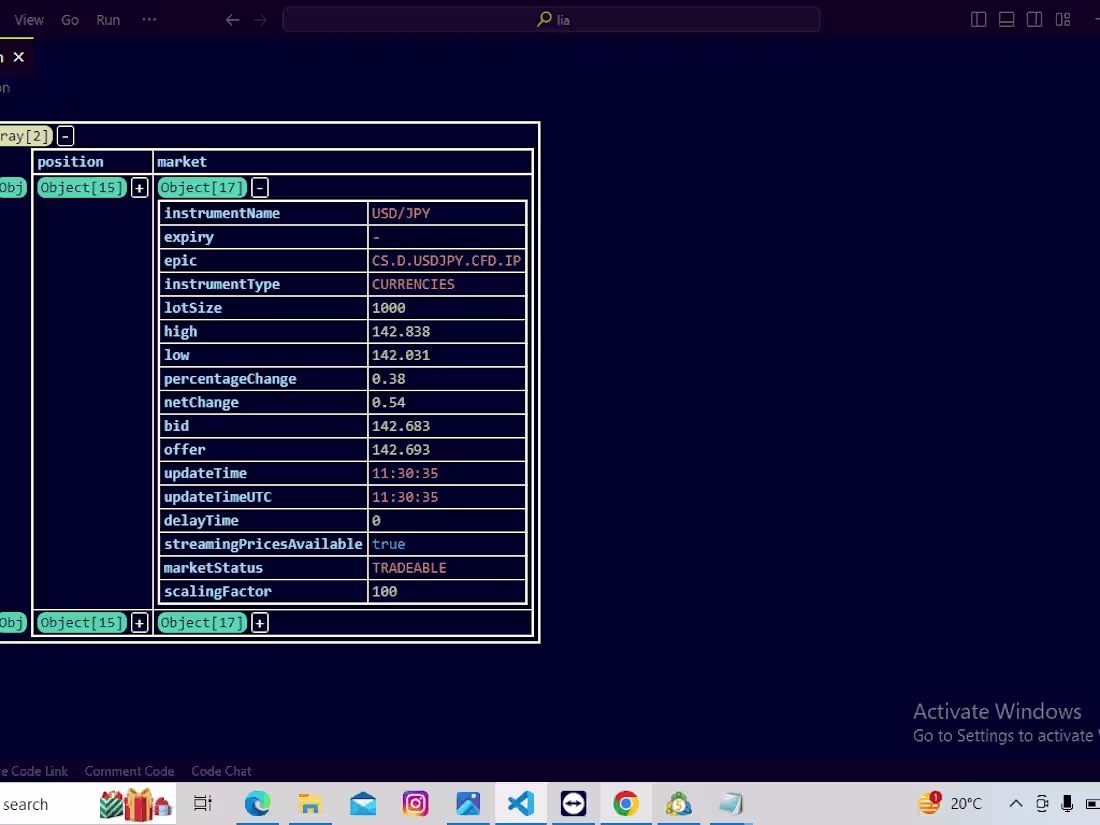This screenshot has width=1100, height=825.
Task: Click the forward navigation arrow
Action: pyautogui.click(x=260, y=19)
